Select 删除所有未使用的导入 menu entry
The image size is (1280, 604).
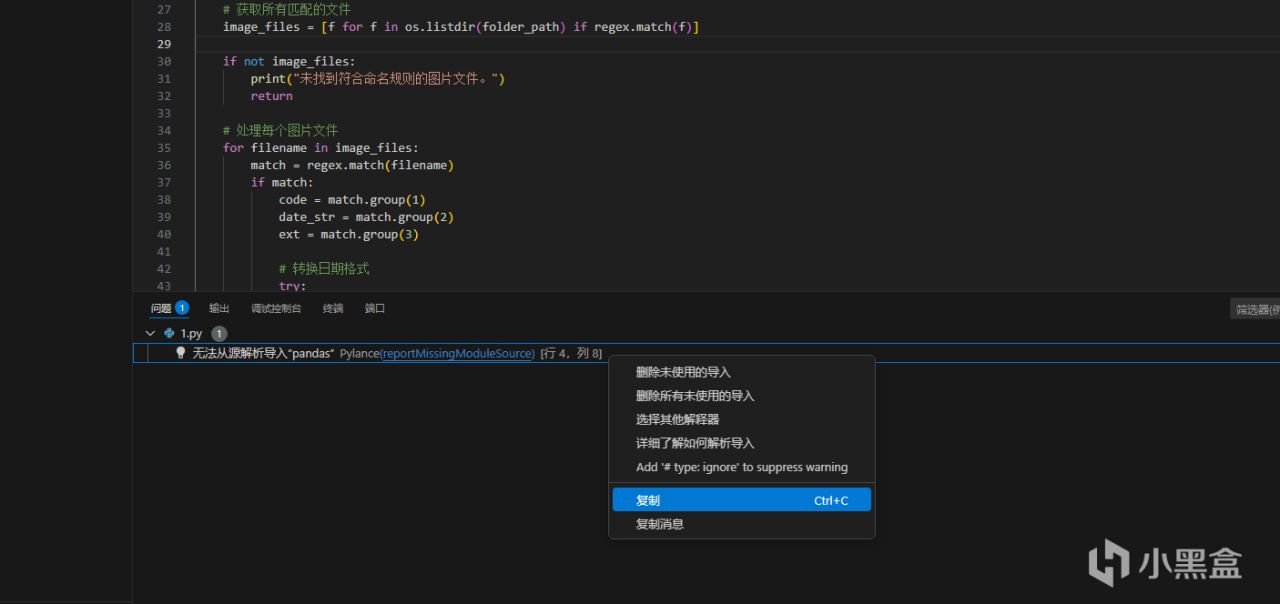point(695,396)
